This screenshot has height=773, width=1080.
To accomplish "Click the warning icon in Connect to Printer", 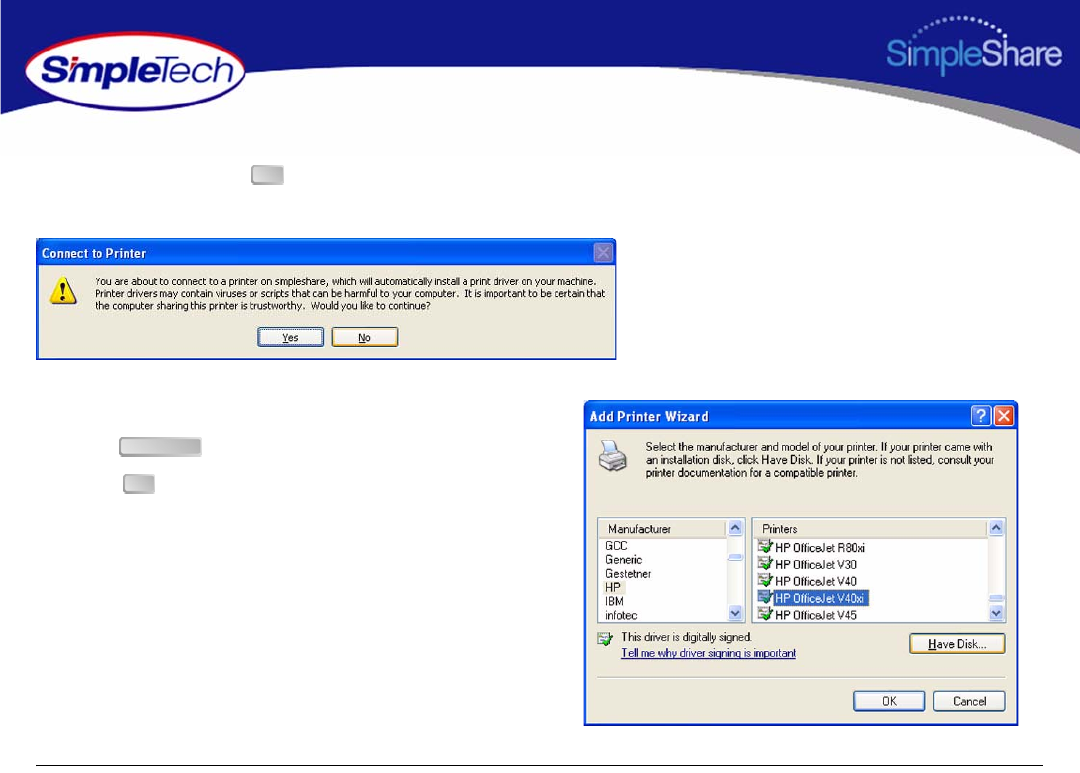I will 63,291.
